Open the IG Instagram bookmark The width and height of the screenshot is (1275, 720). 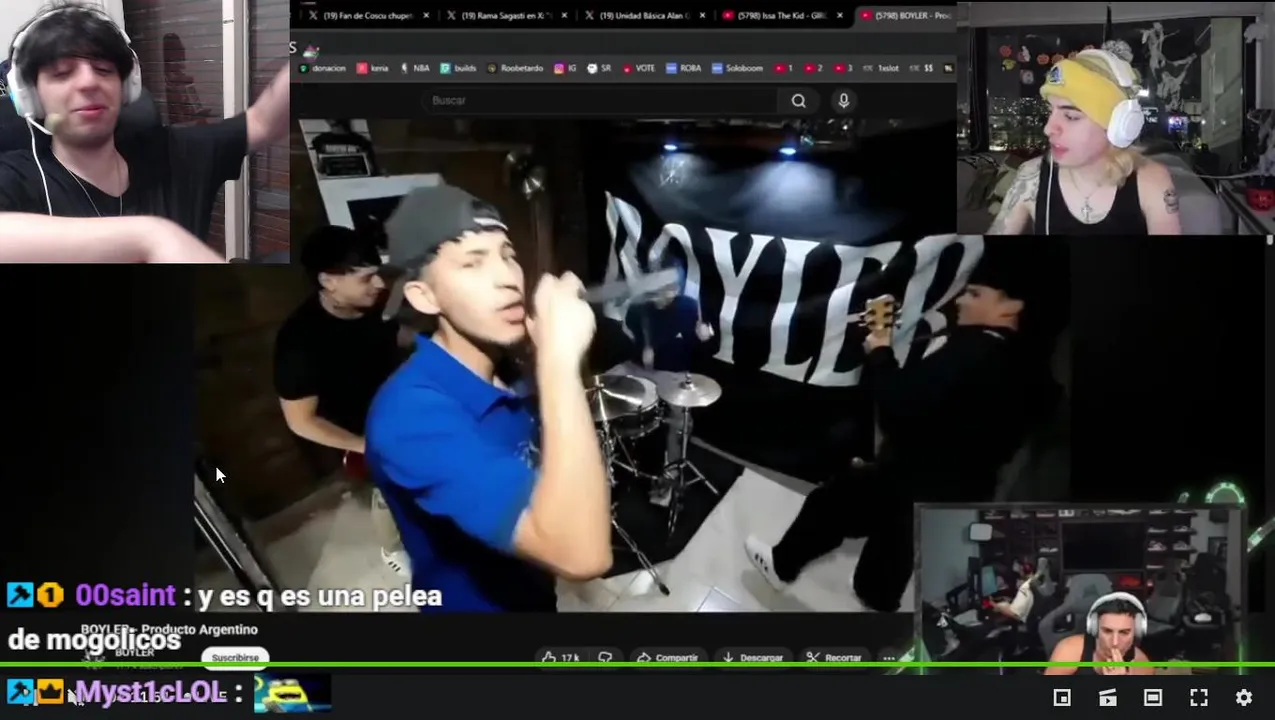point(566,68)
